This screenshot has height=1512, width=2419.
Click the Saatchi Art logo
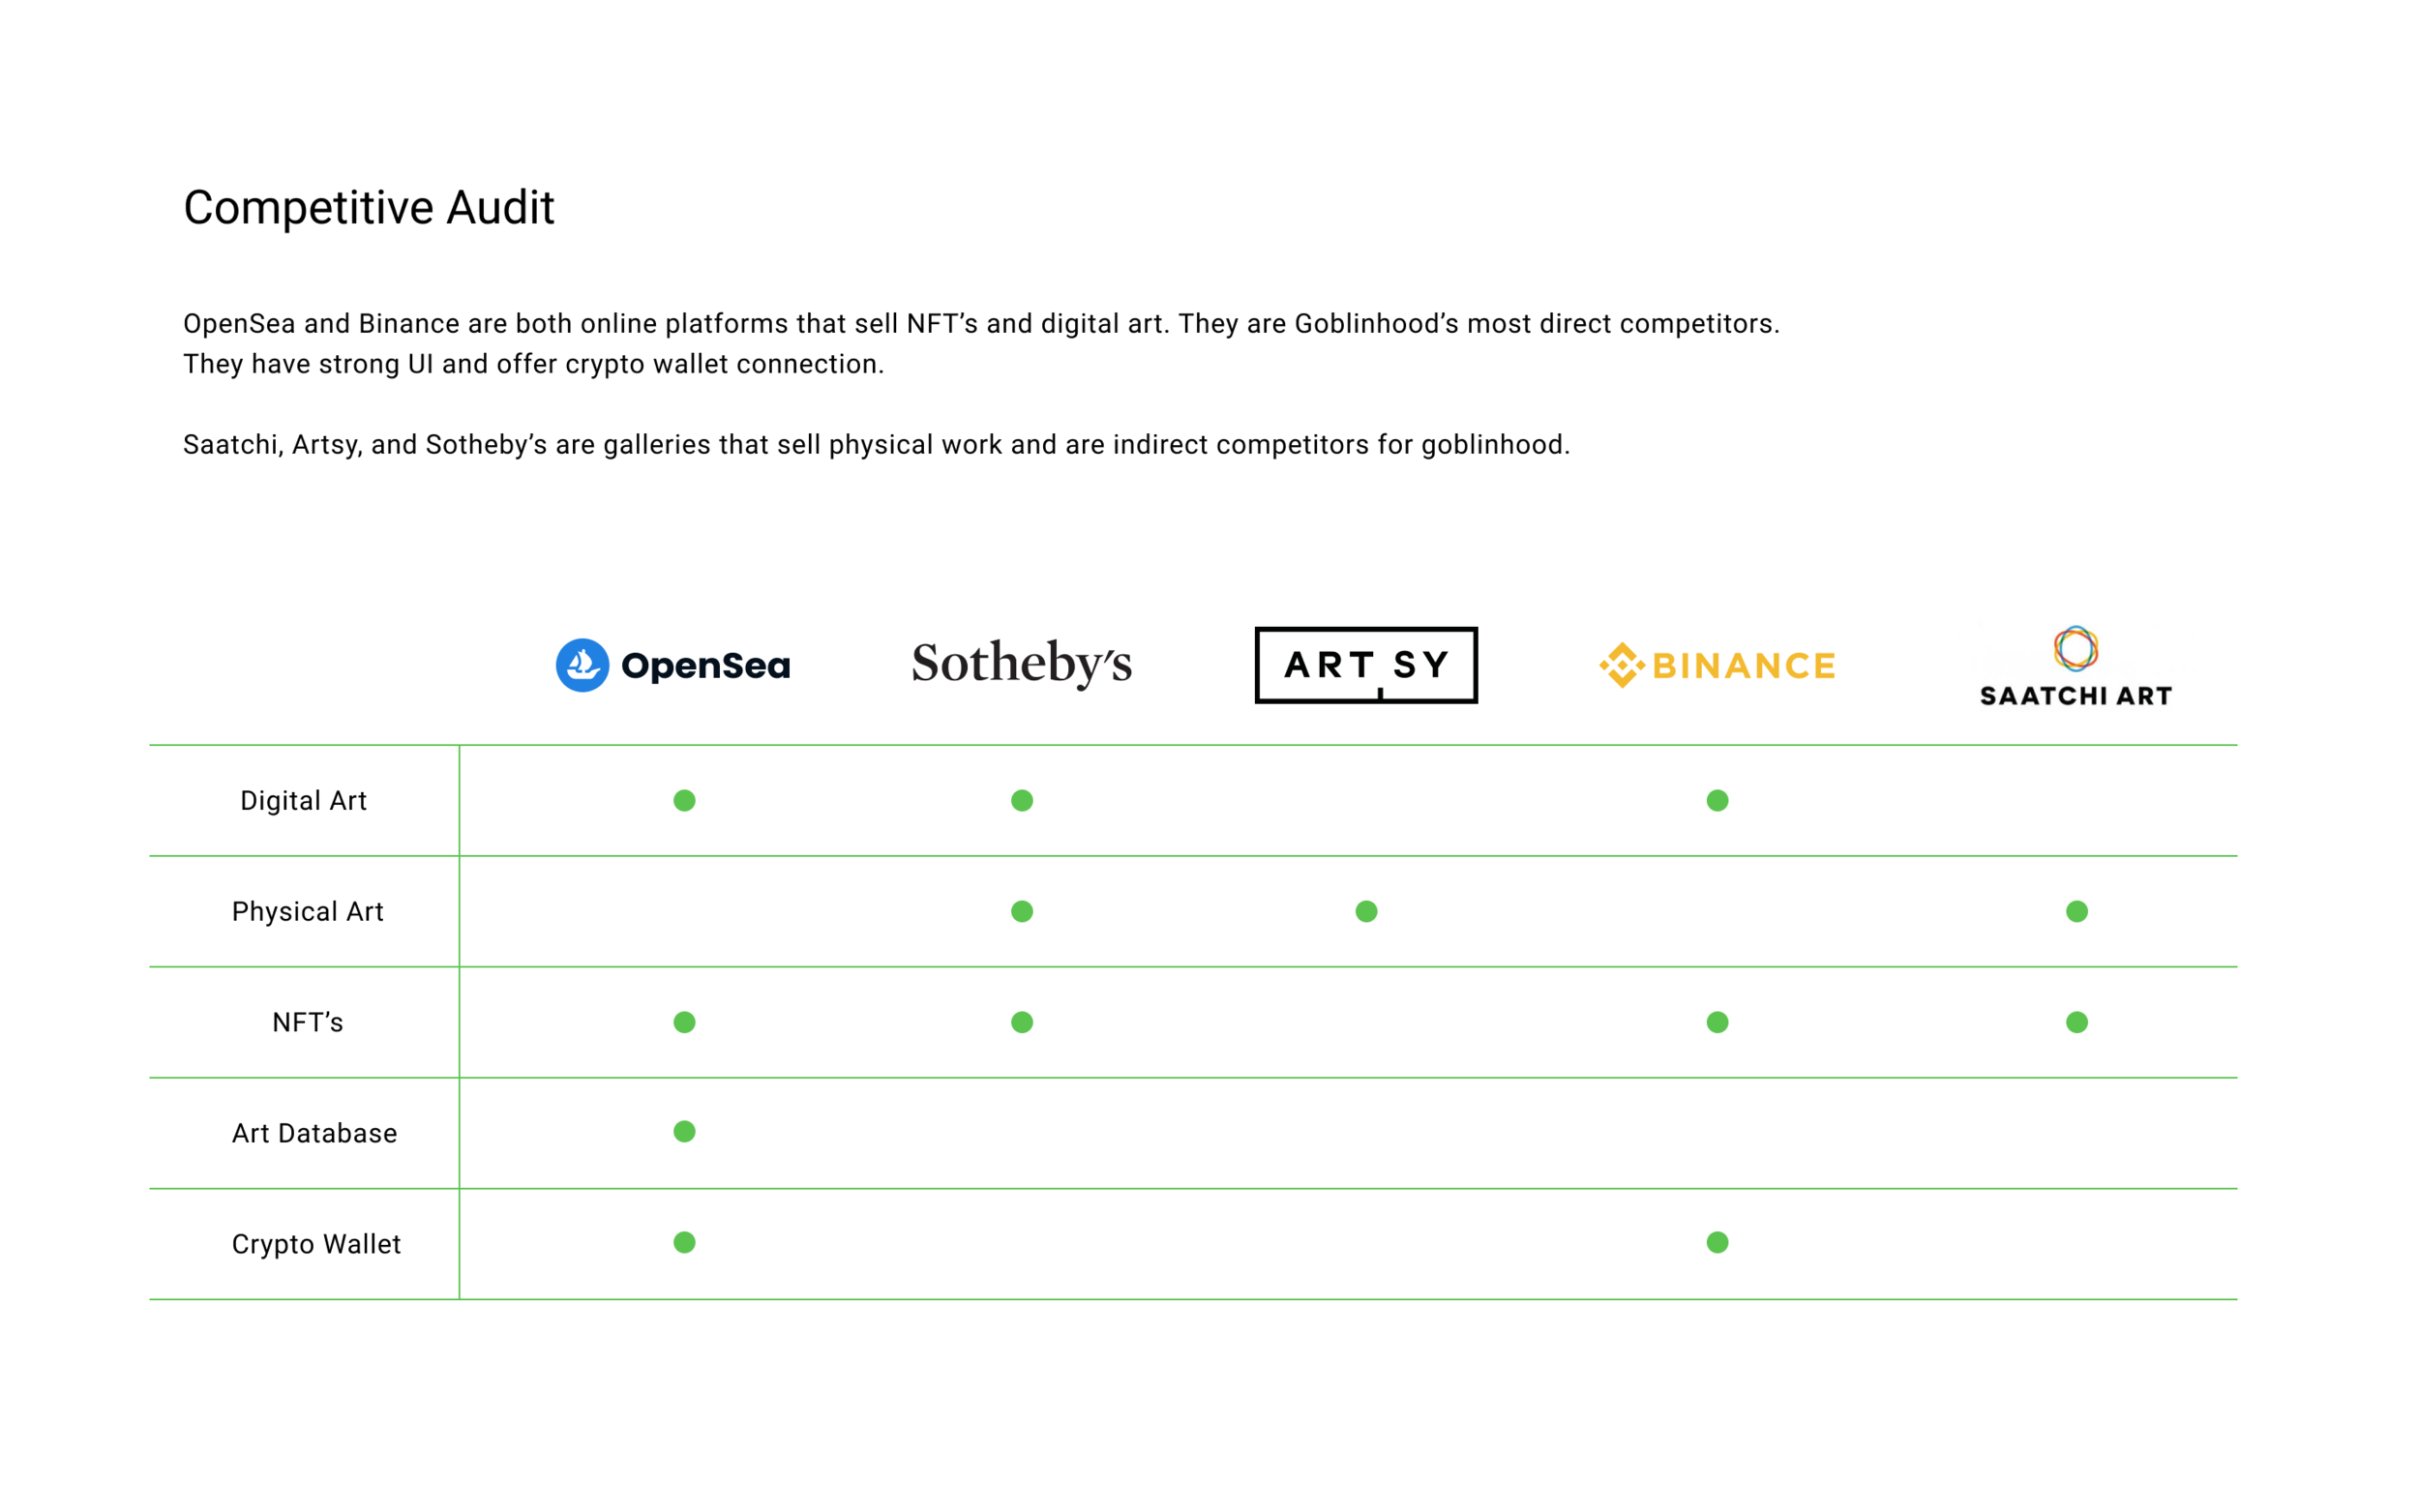click(x=2076, y=666)
